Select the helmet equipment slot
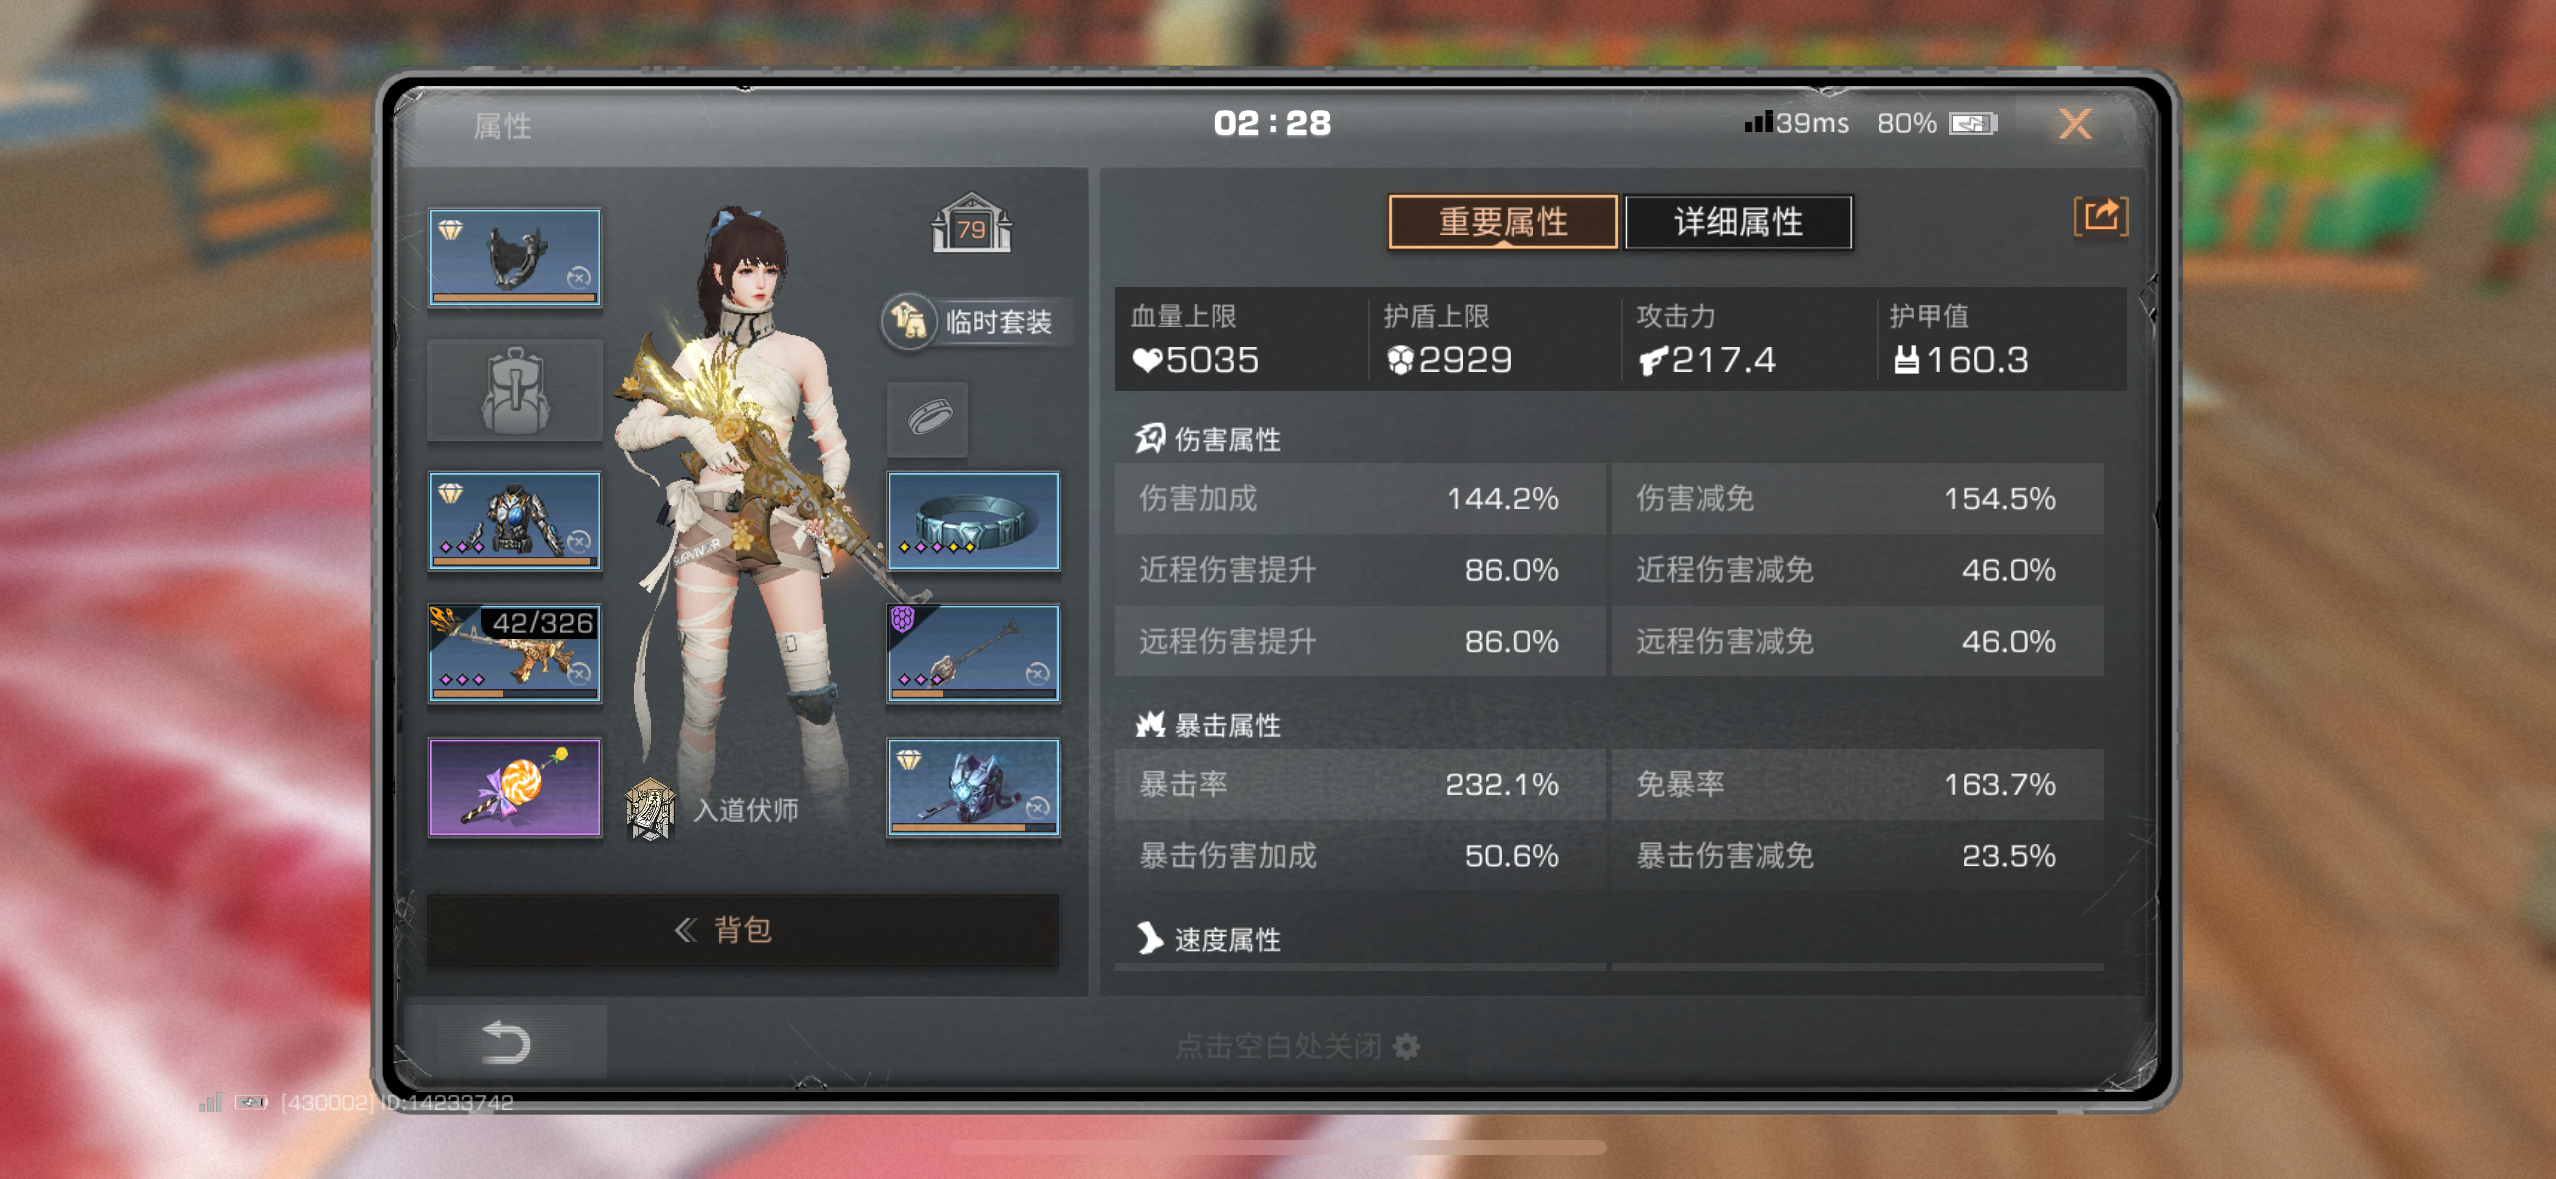The height and width of the screenshot is (1179, 2556). click(x=515, y=258)
